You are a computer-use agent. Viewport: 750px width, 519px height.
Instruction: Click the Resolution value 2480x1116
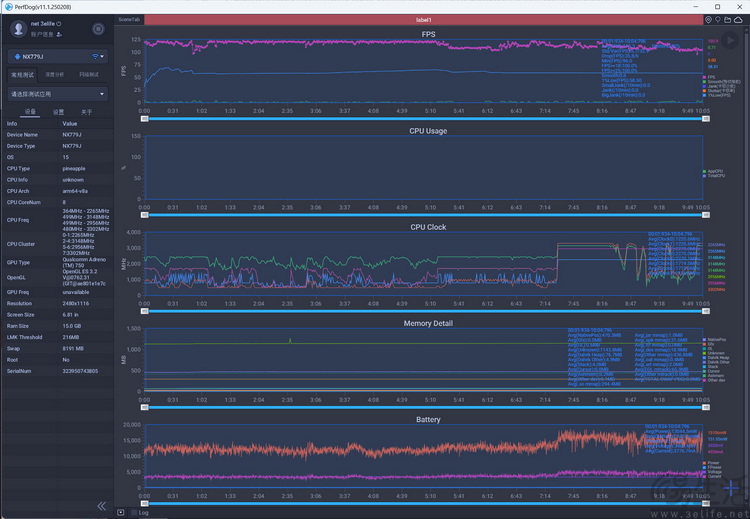pos(76,304)
